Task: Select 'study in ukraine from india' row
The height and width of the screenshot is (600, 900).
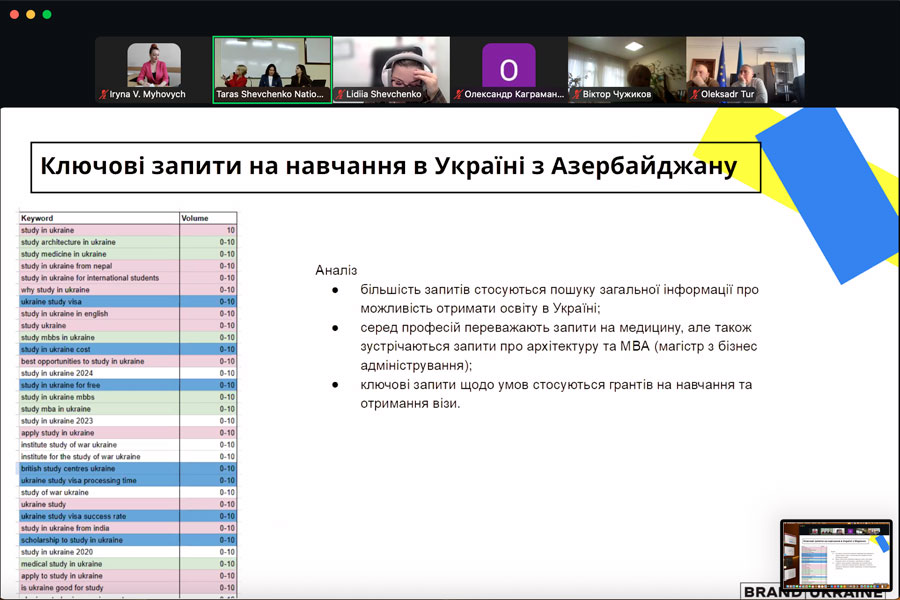Action: 127,528
